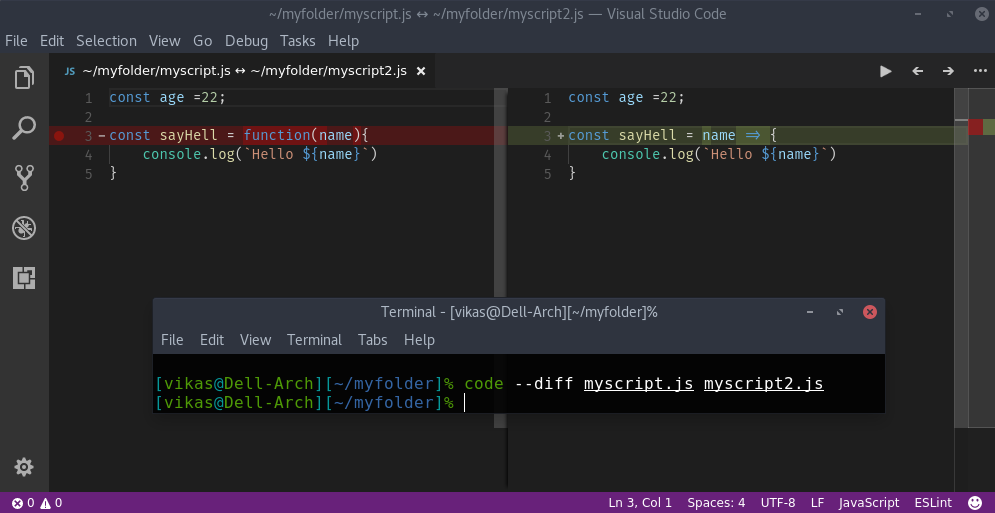Click line number 5 in right editor
Screen dimensions: 995x513
[x=547, y=174]
